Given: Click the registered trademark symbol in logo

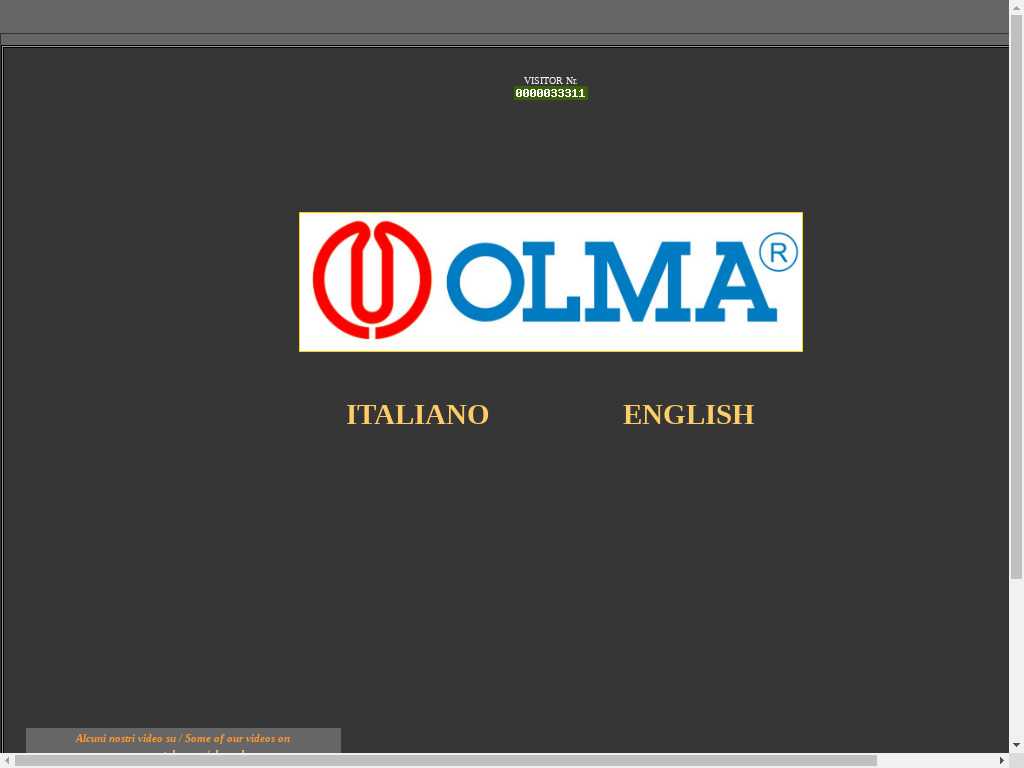Looking at the screenshot, I should click(x=778, y=252).
